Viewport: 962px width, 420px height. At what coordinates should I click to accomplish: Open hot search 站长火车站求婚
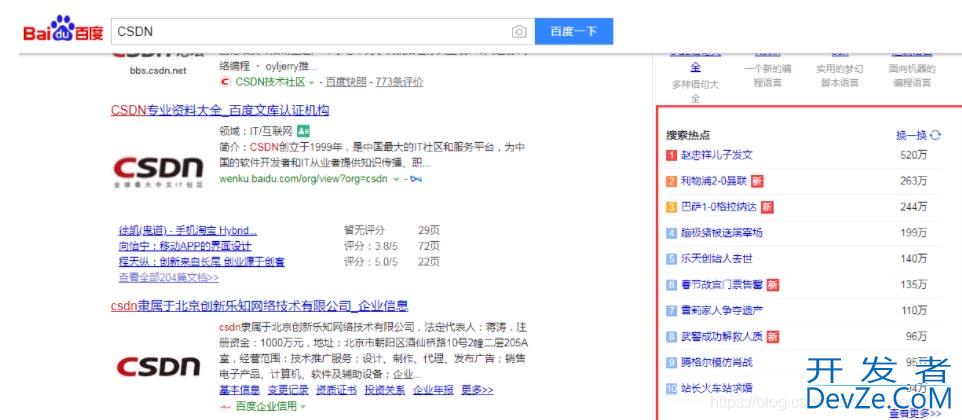(717, 388)
